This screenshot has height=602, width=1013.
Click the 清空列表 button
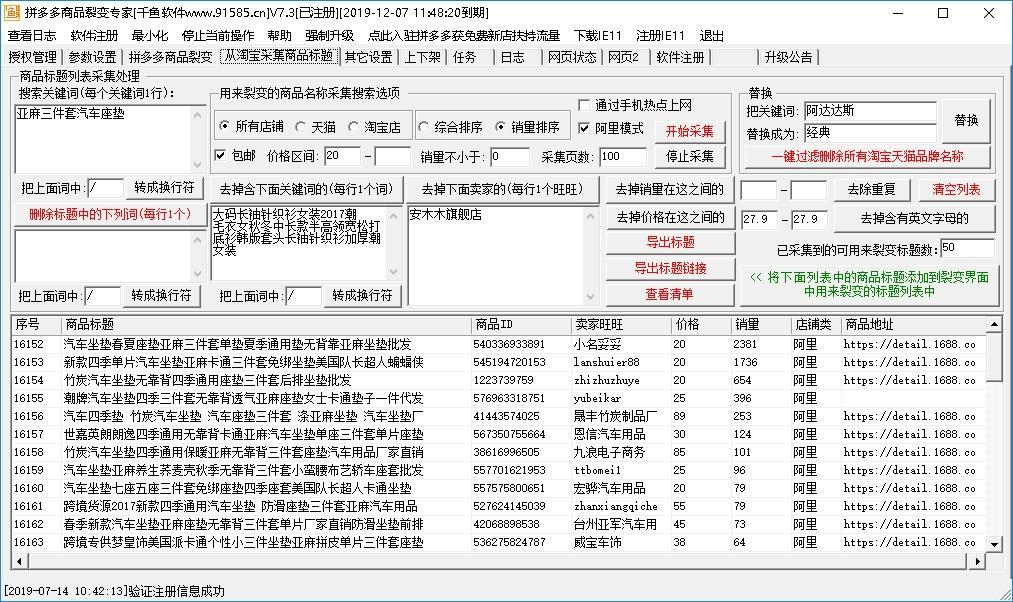click(956, 189)
